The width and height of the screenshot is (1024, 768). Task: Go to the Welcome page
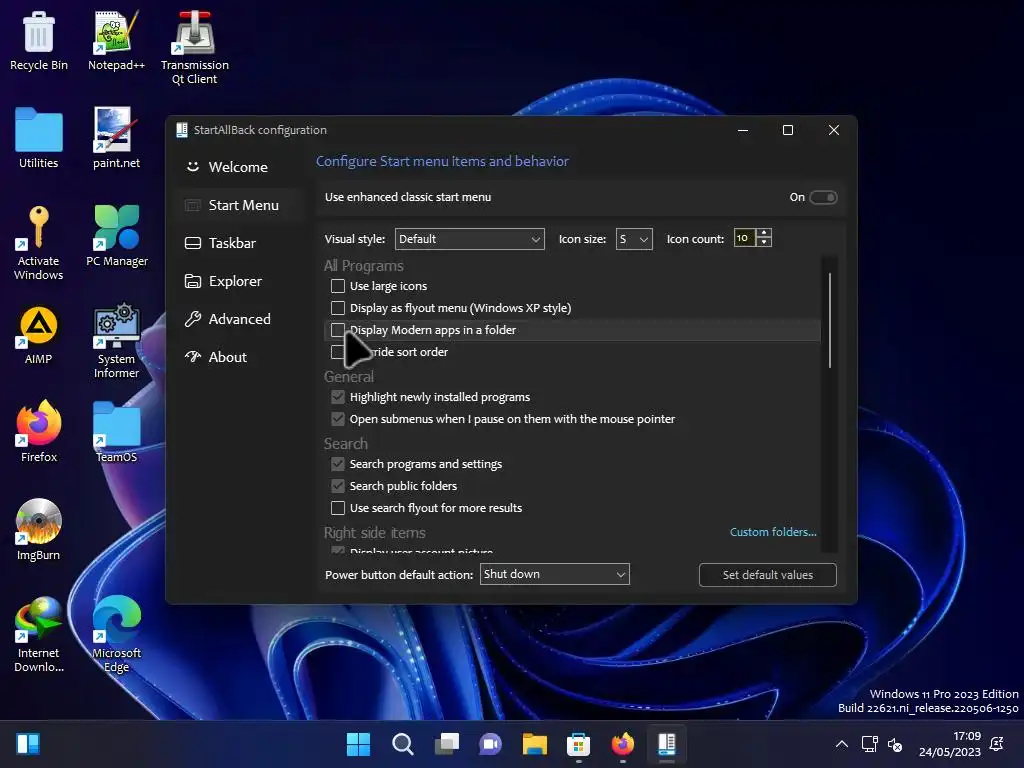pos(239,167)
